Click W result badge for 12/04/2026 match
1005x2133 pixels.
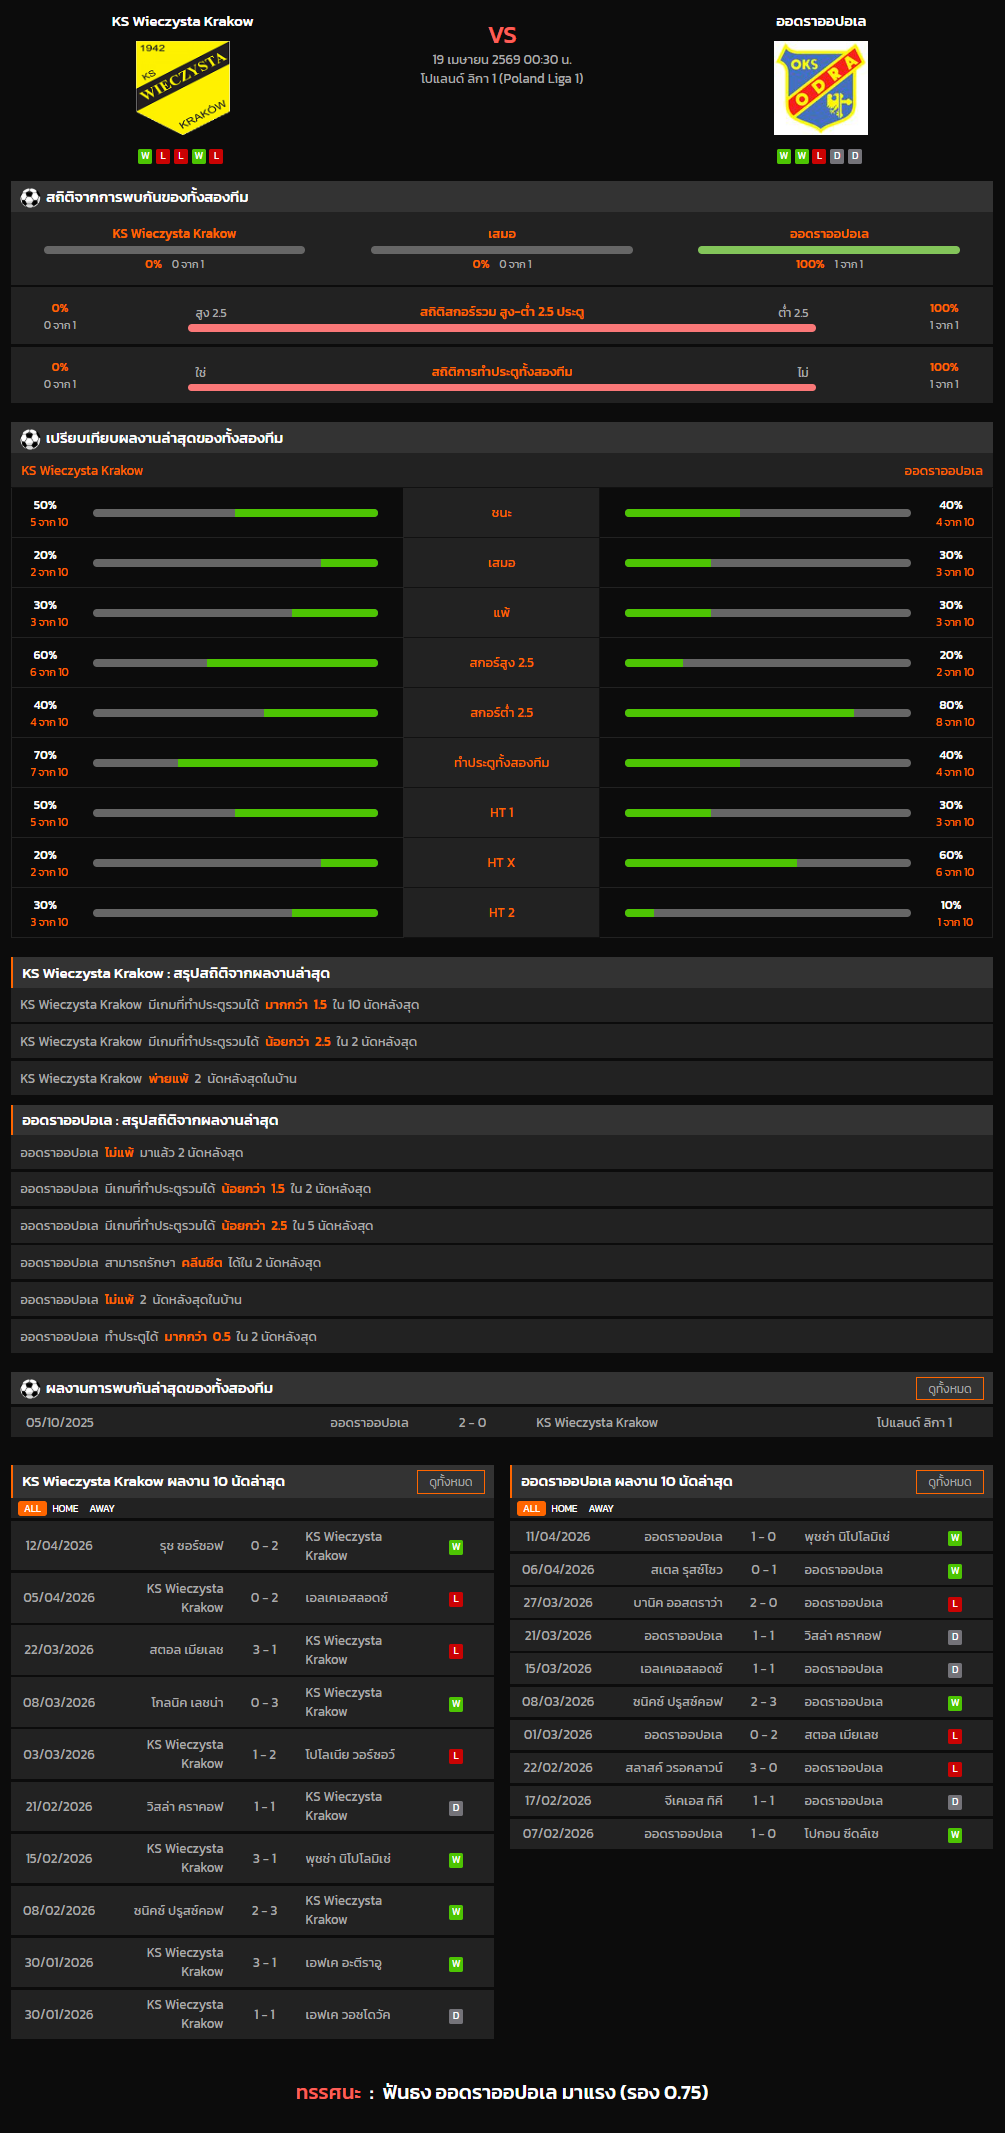456,1547
